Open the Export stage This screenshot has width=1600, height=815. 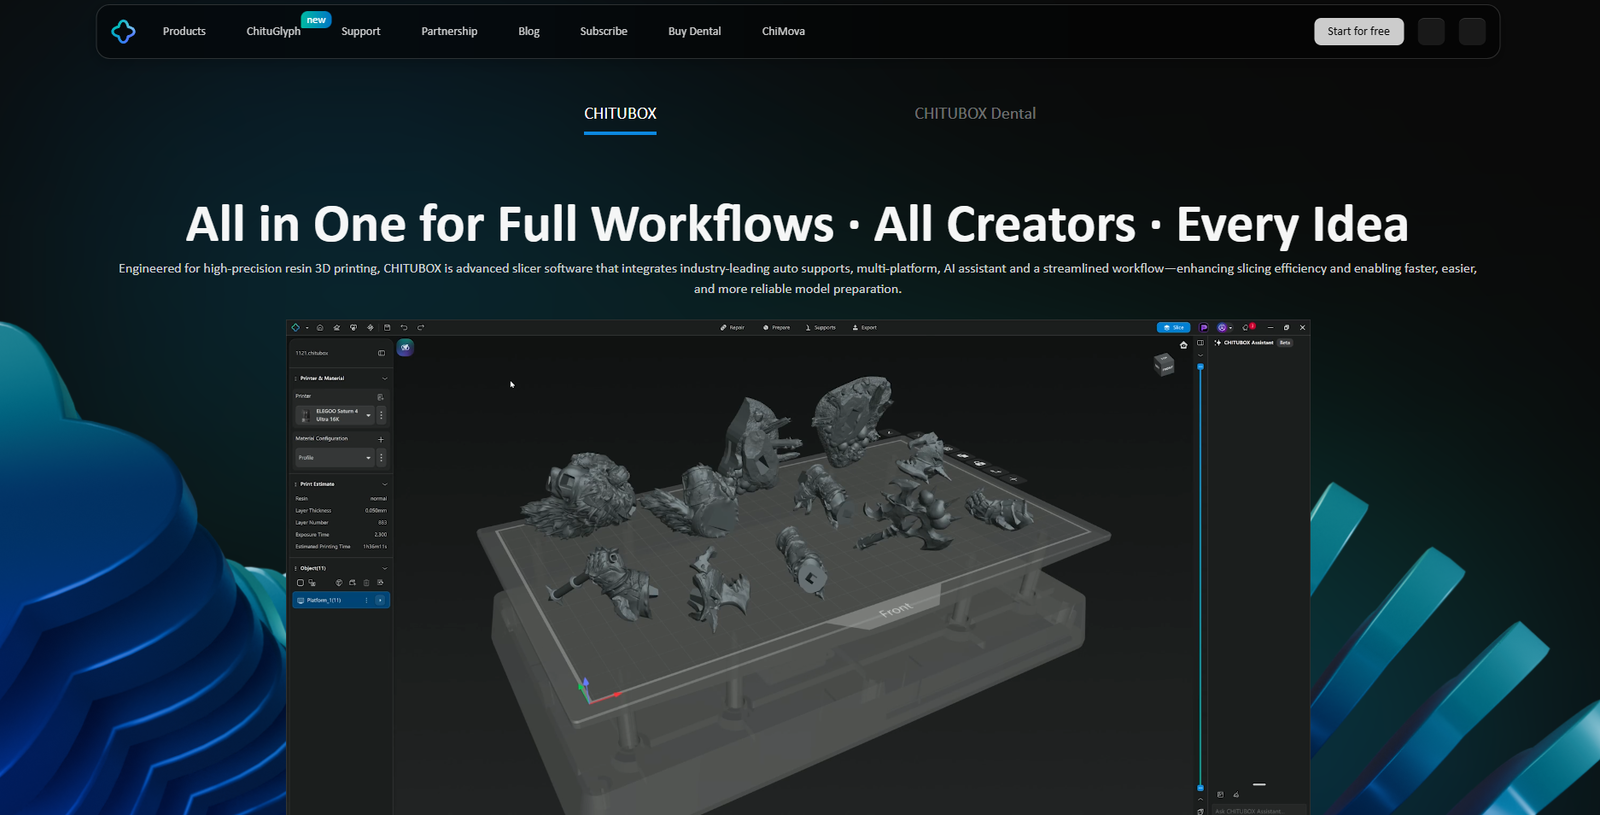tap(864, 327)
